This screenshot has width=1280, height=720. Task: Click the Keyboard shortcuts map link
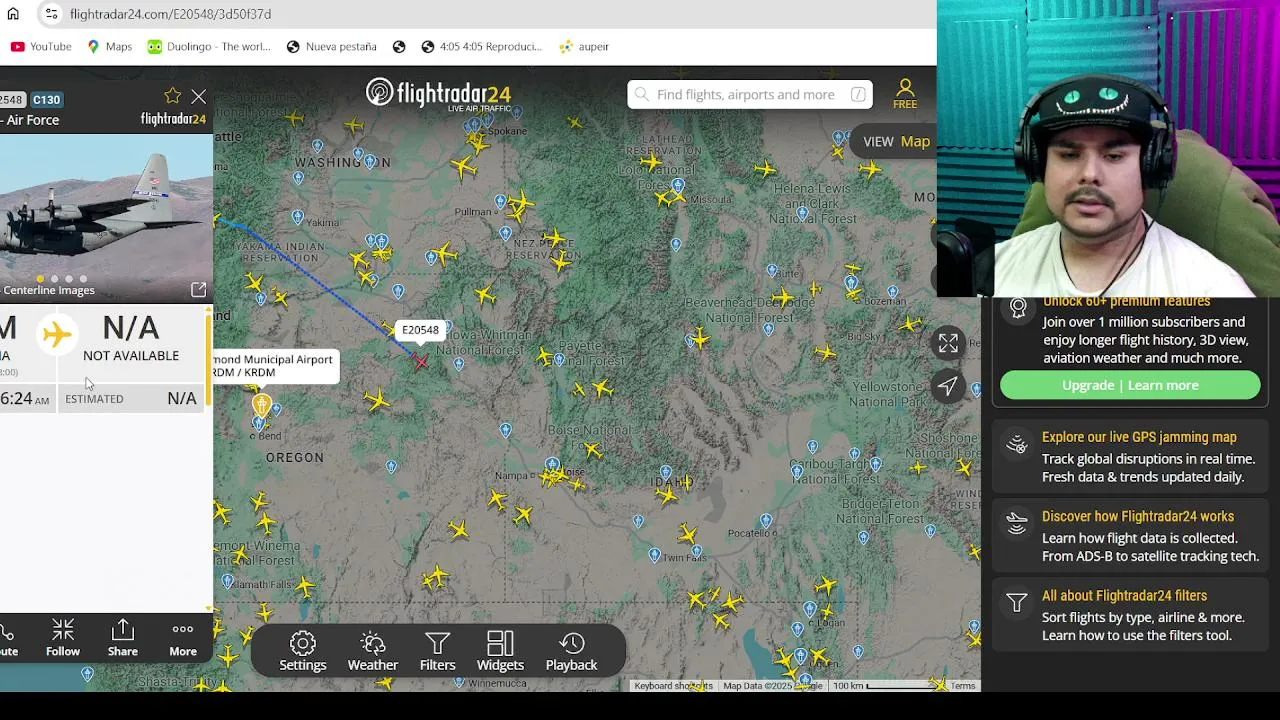coord(673,686)
